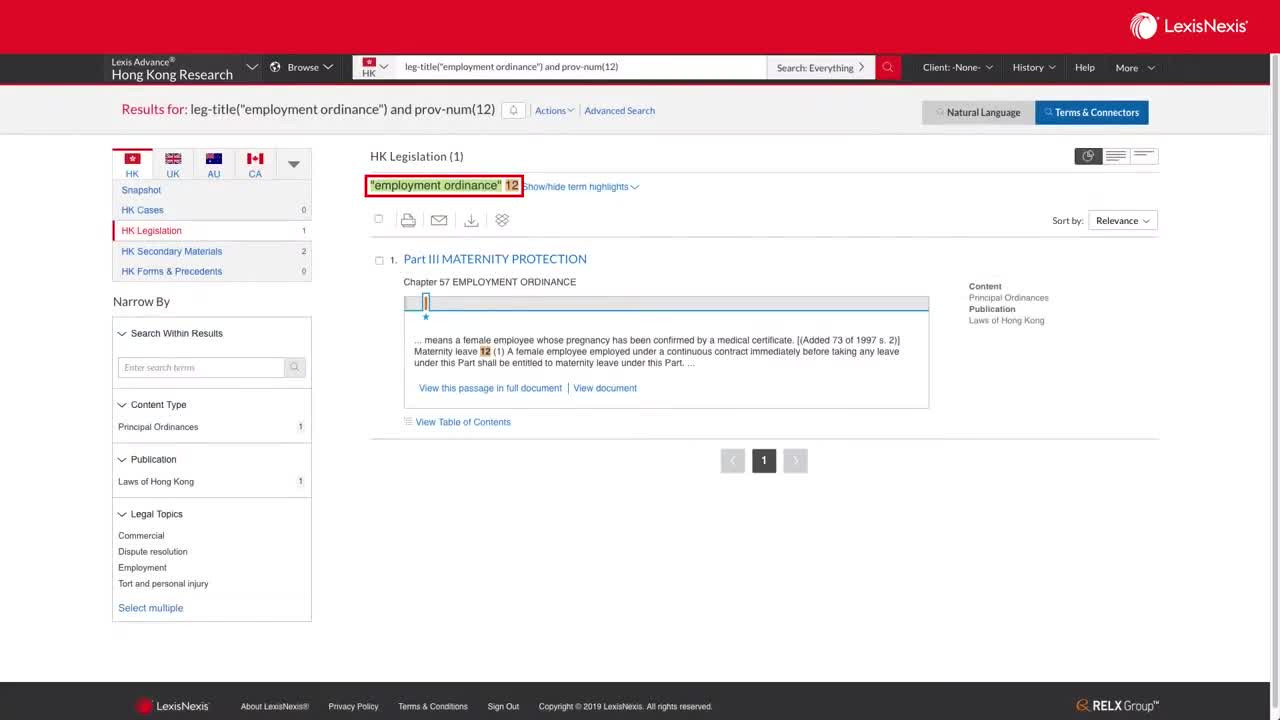
Task: Open Advanced Search link
Action: 620,111
